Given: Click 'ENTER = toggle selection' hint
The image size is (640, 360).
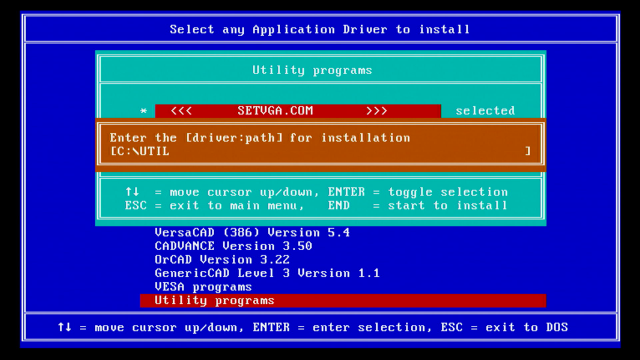Looking at the screenshot, I should coord(418,192).
